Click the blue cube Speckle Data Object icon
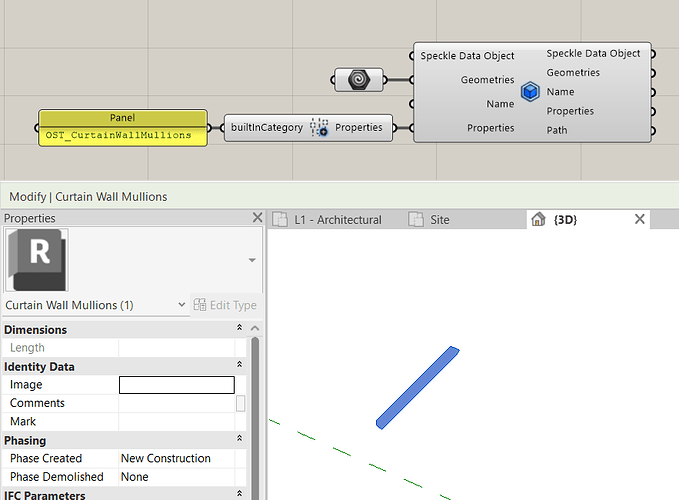This screenshot has height=500, width=679. [530, 92]
